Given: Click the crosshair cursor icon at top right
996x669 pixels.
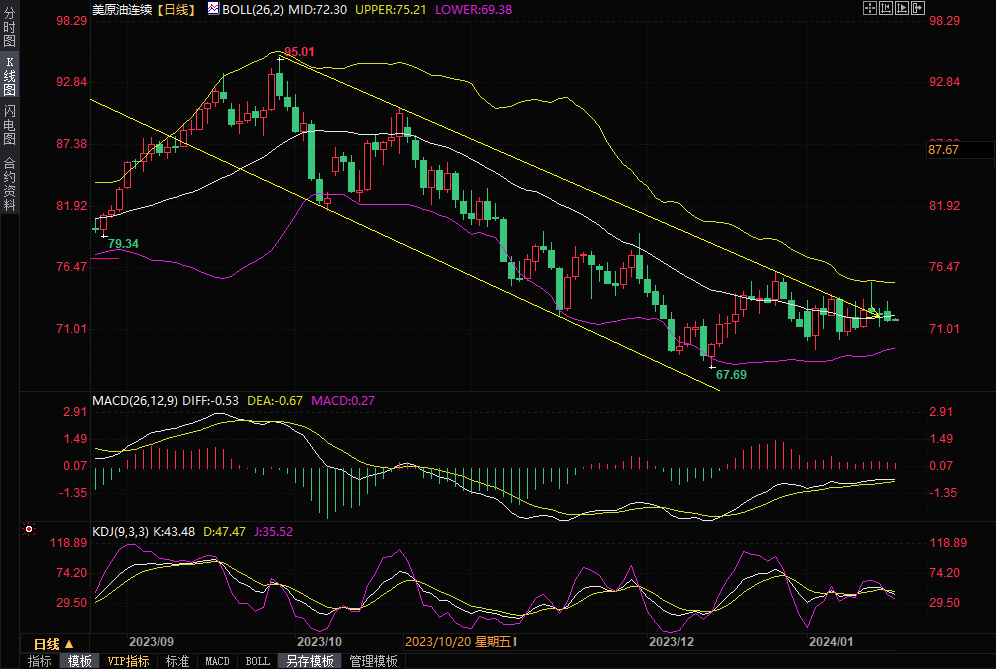Looking at the screenshot, I should pos(868,8).
